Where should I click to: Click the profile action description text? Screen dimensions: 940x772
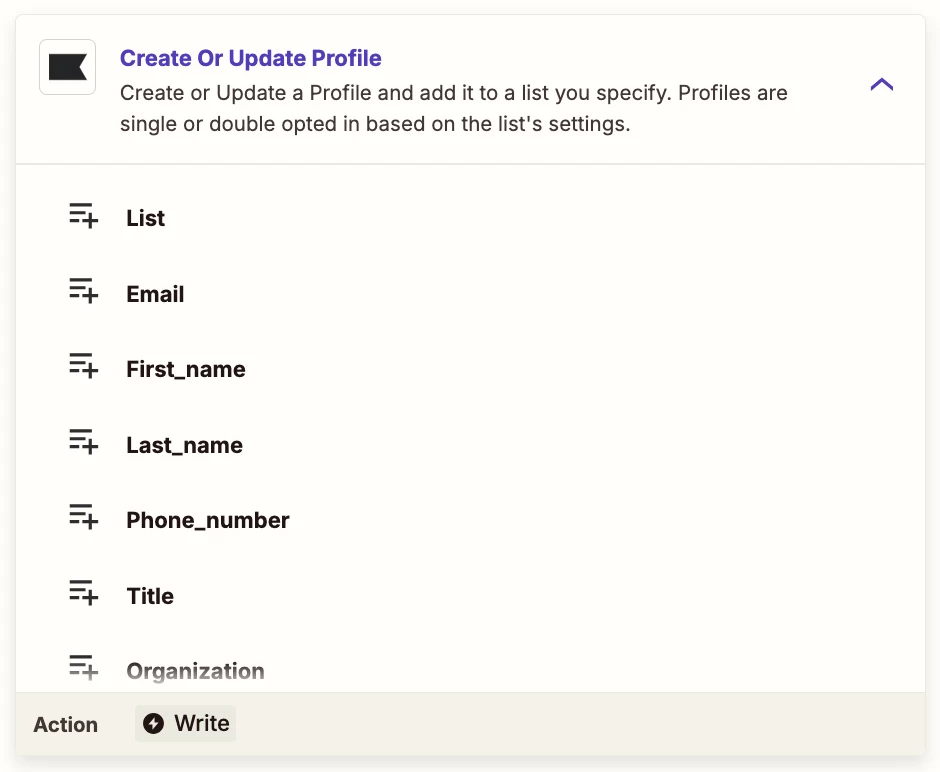click(454, 108)
